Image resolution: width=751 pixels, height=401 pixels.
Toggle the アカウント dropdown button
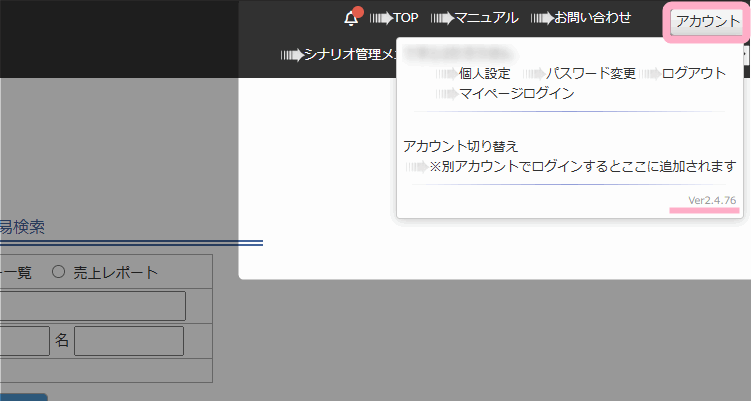coord(707,22)
